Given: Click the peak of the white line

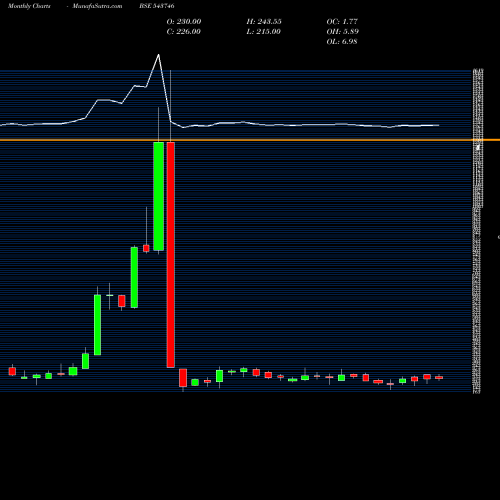Looking at the screenshot, I should click(x=159, y=54).
